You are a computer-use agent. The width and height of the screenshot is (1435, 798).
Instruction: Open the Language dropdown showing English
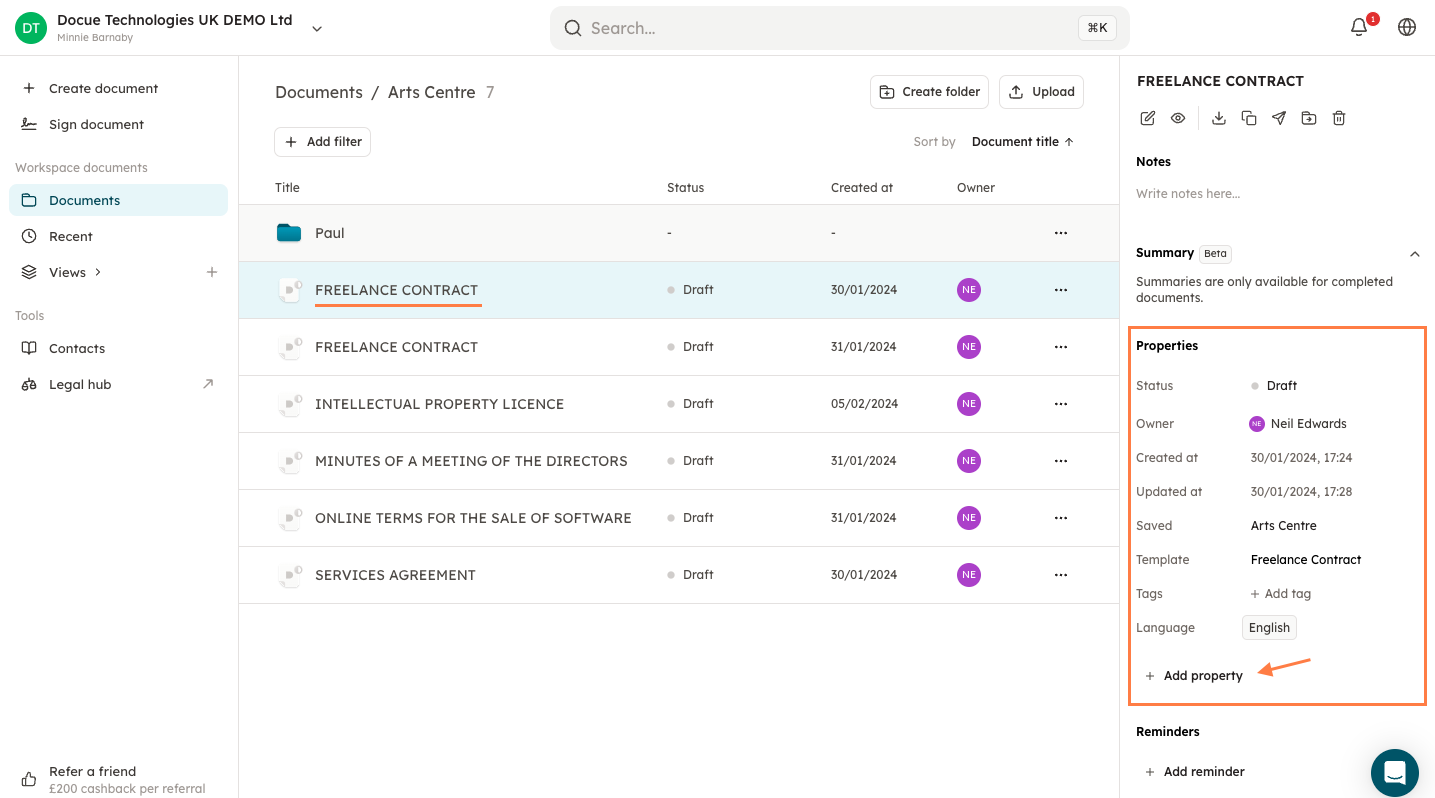tap(1269, 628)
